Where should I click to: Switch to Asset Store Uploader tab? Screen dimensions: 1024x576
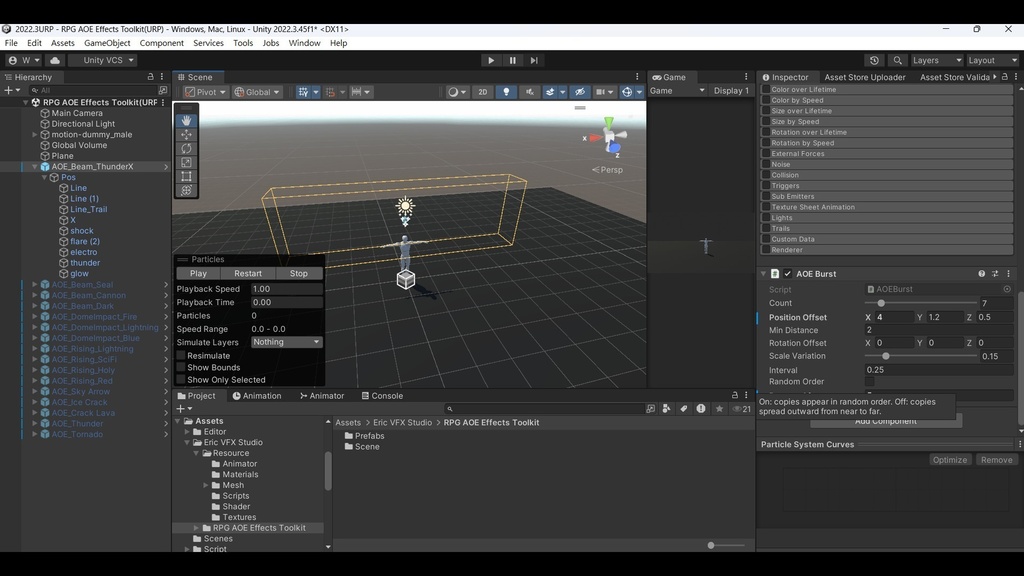(x=865, y=77)
